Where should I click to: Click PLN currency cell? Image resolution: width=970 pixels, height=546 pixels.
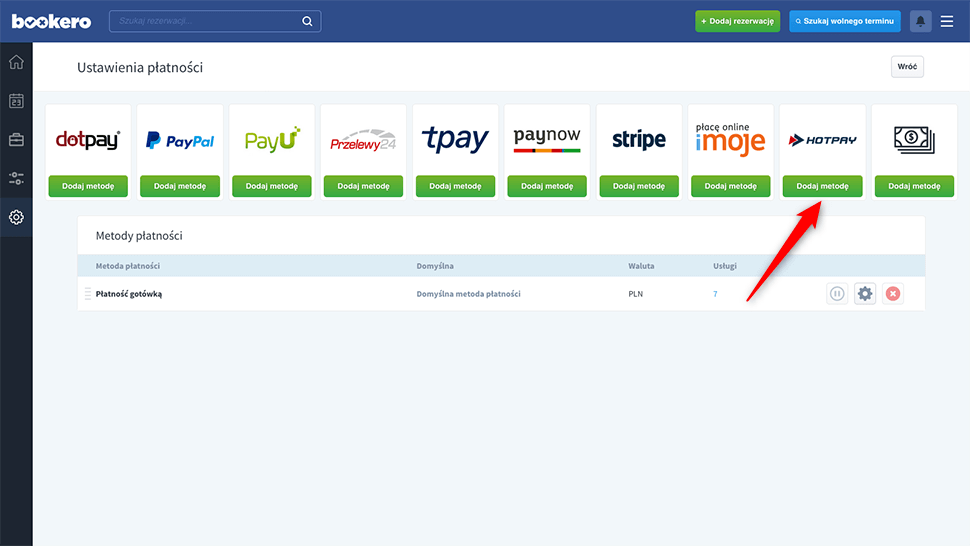tap(635, 294)
